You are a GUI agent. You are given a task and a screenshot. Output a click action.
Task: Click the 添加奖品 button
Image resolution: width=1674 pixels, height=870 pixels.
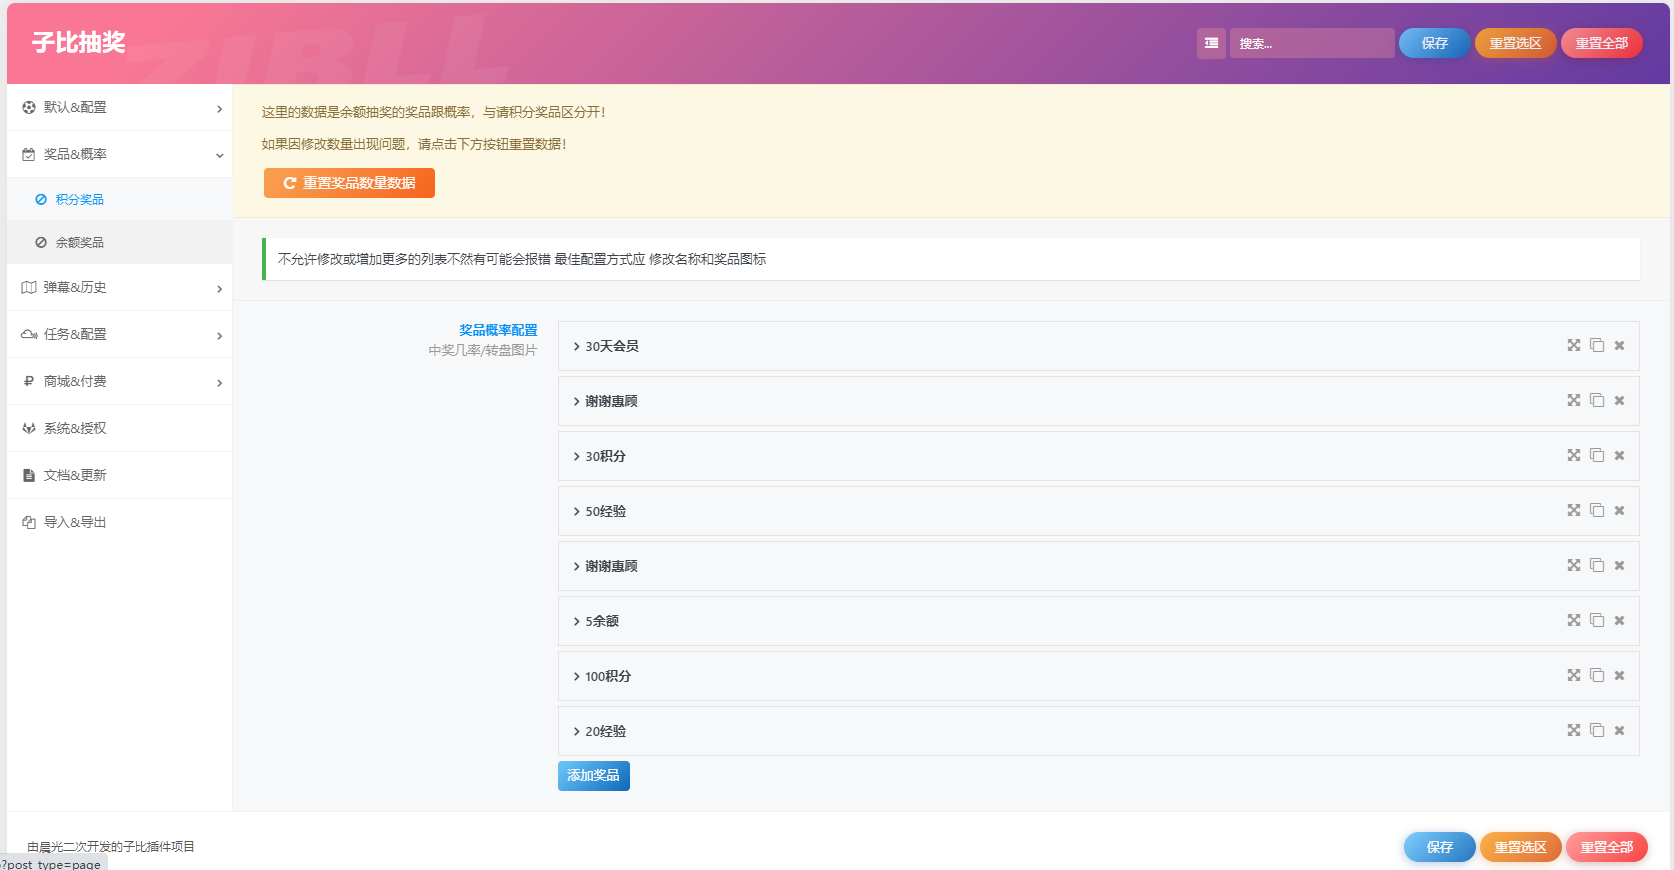point(593,776)
